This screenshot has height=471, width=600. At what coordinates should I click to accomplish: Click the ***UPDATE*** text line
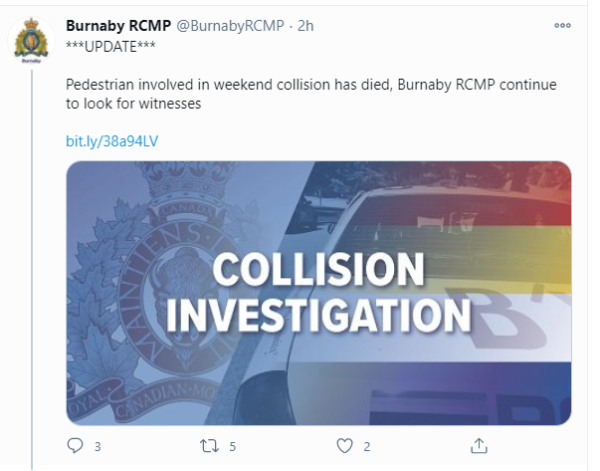click(x=108, y=46)
